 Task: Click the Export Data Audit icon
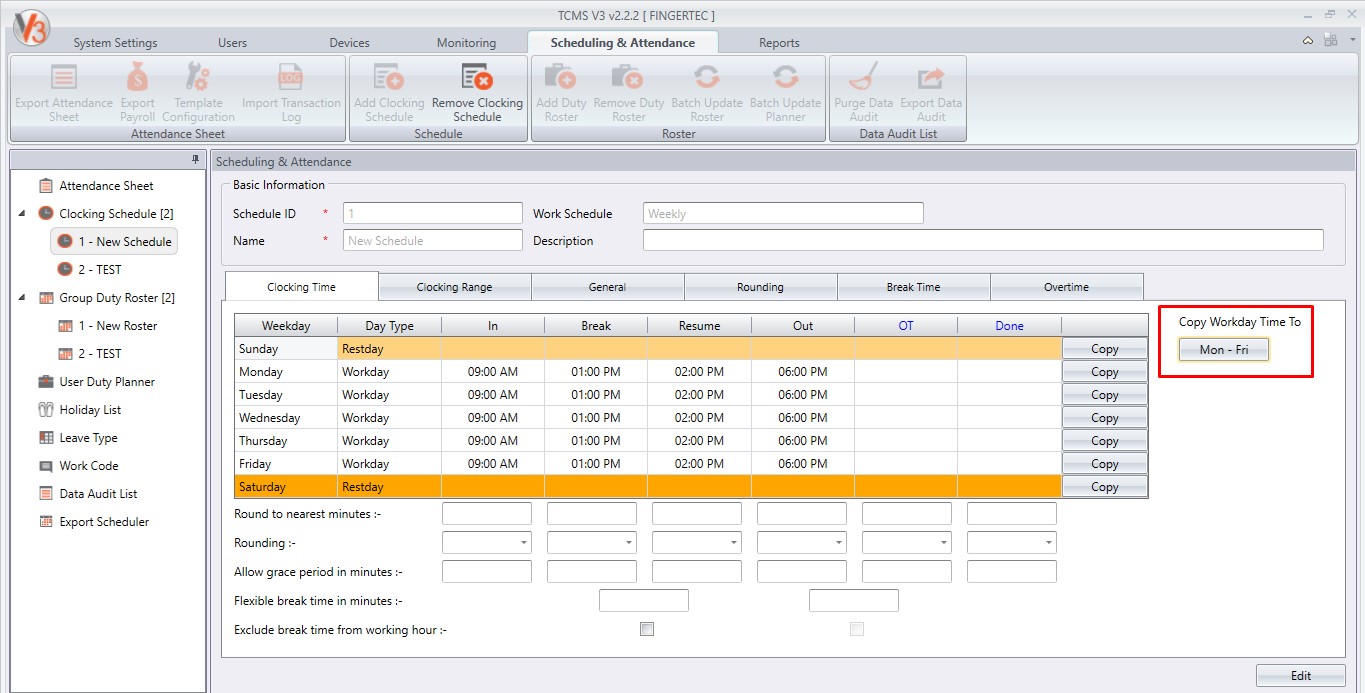[x=931, y=78]
